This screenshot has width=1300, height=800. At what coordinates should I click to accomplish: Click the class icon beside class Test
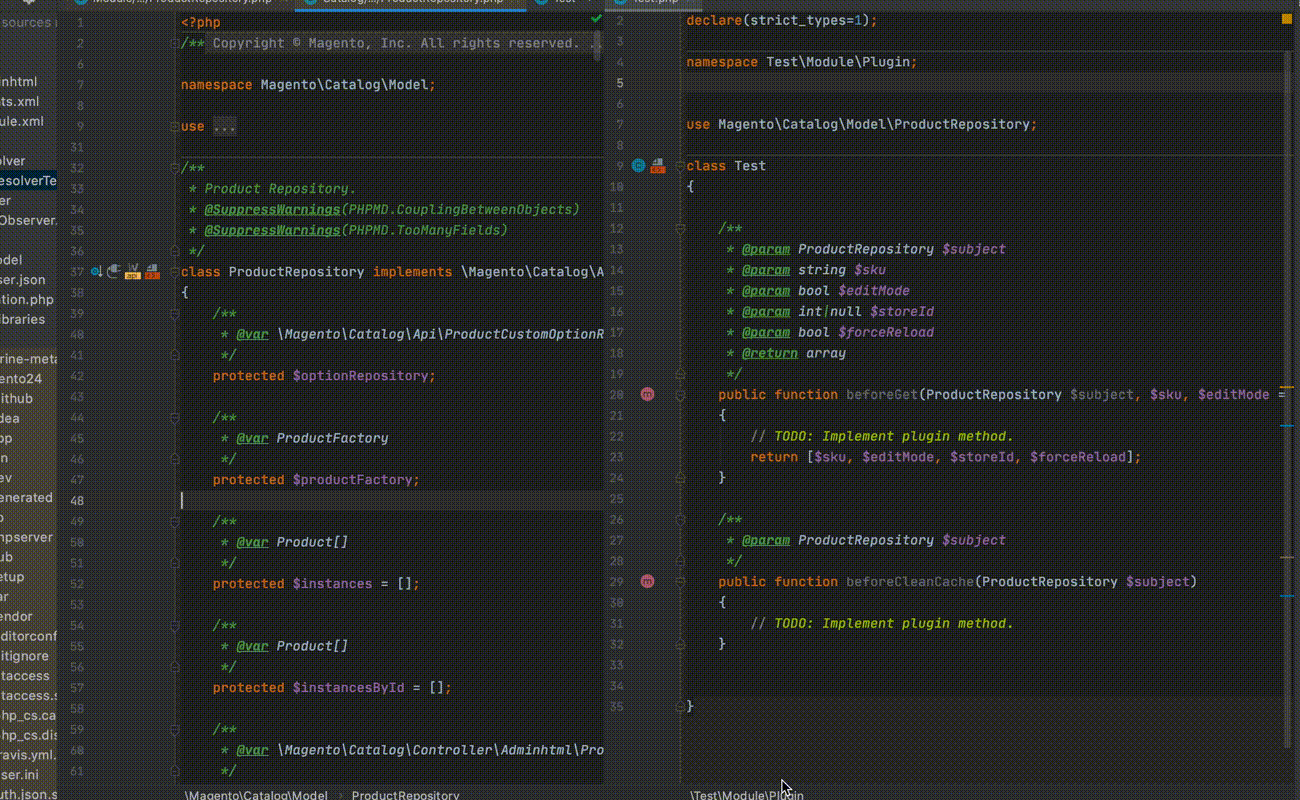click(x=638, y=166)
